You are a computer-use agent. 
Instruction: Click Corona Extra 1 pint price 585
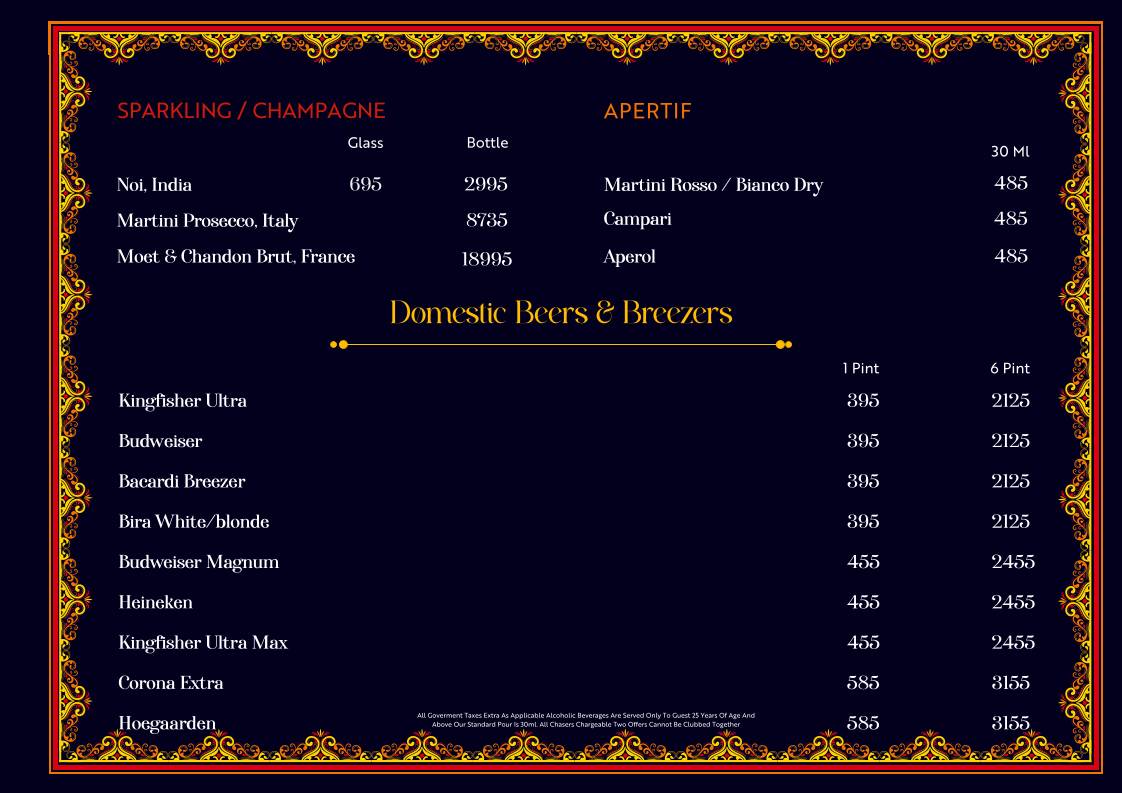863,683
